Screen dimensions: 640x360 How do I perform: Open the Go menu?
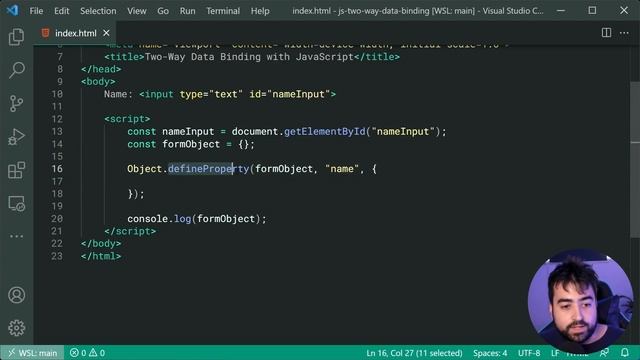click(163, 11)
